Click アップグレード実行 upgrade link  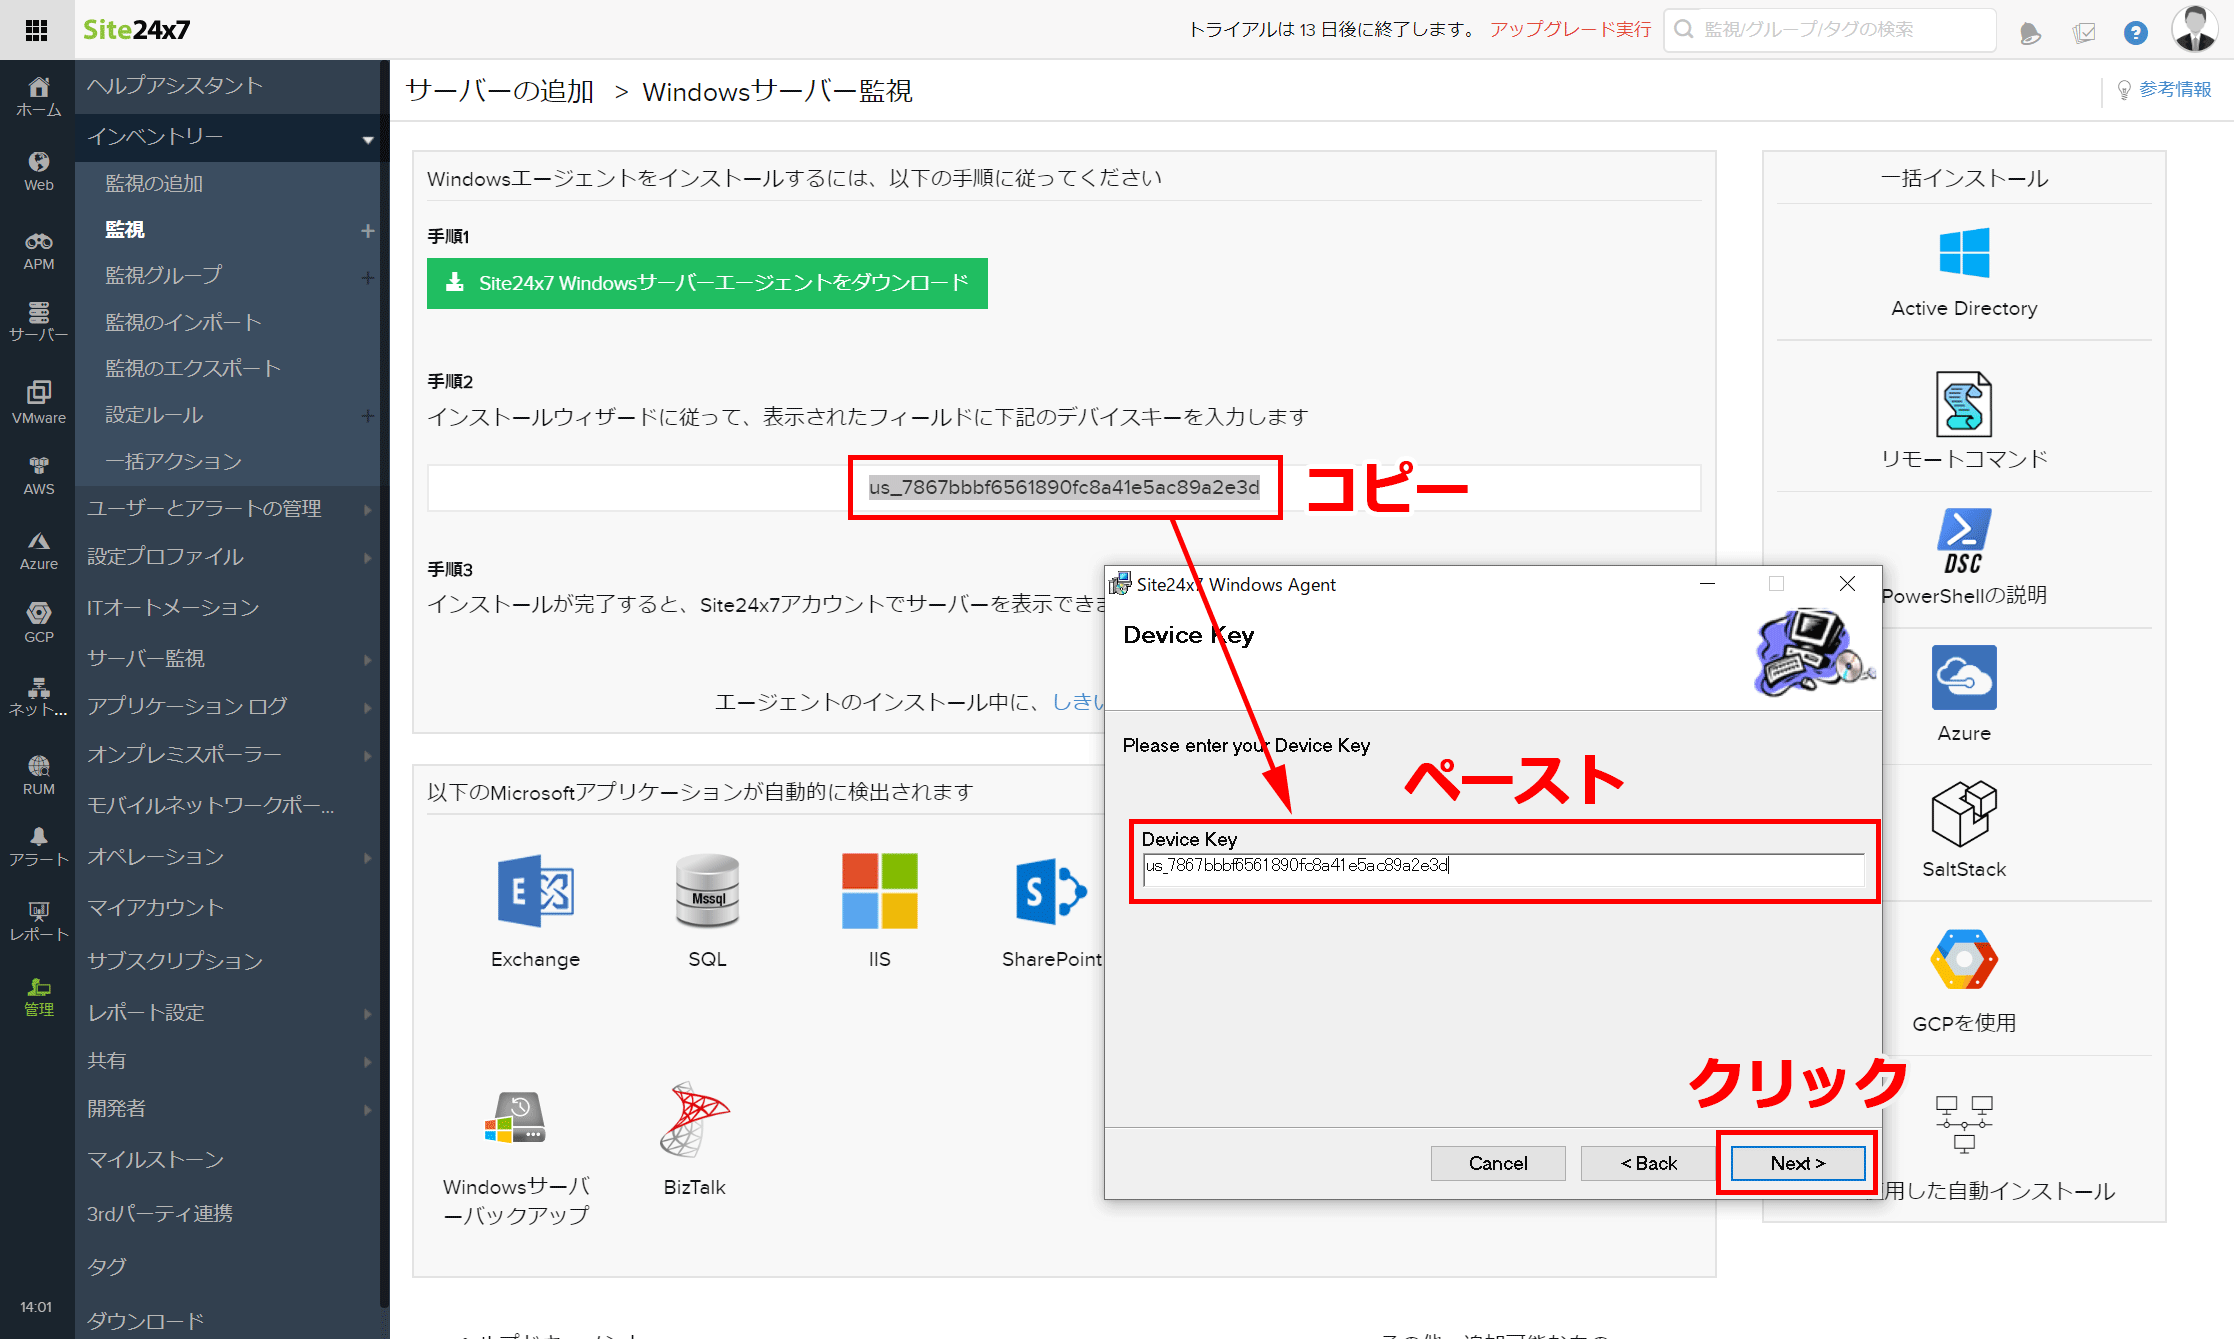[1571, 29]
